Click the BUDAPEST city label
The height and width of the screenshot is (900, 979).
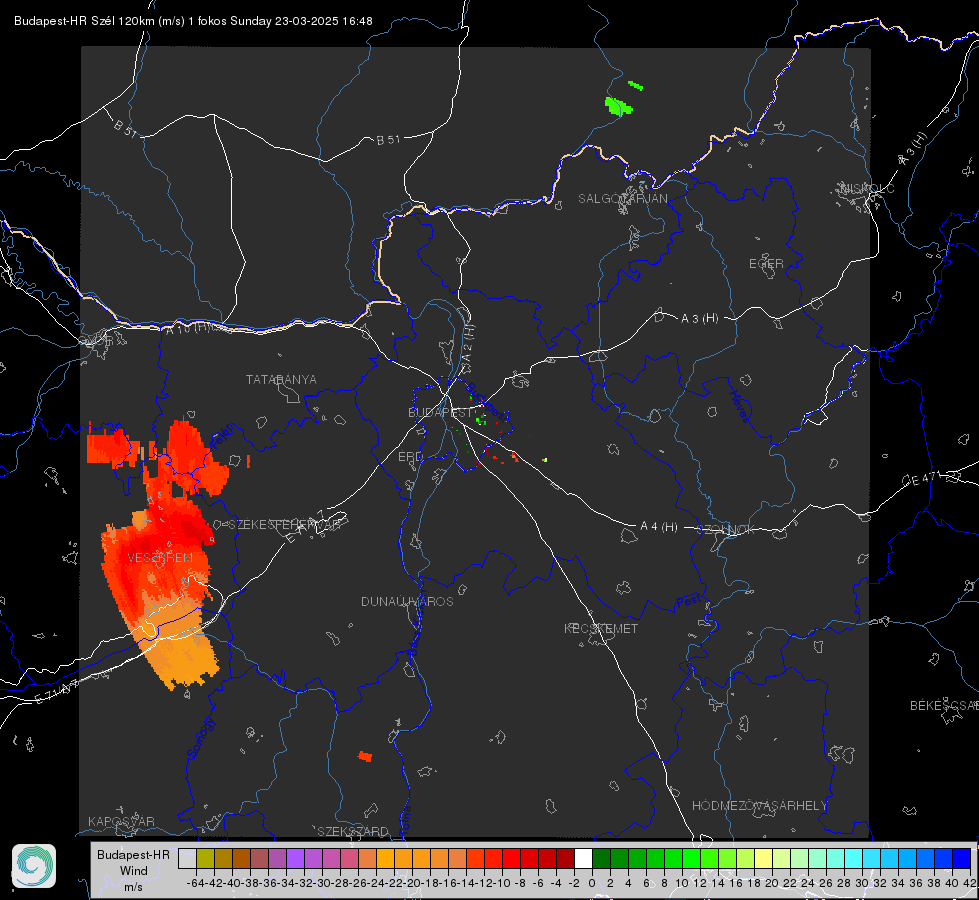click(x=440, y=412)
